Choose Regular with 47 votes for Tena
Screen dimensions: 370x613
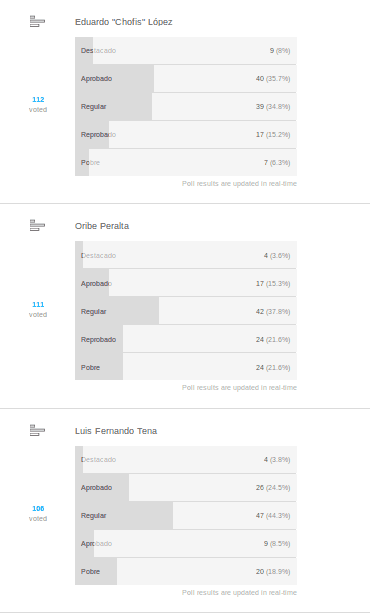[186, 516]
